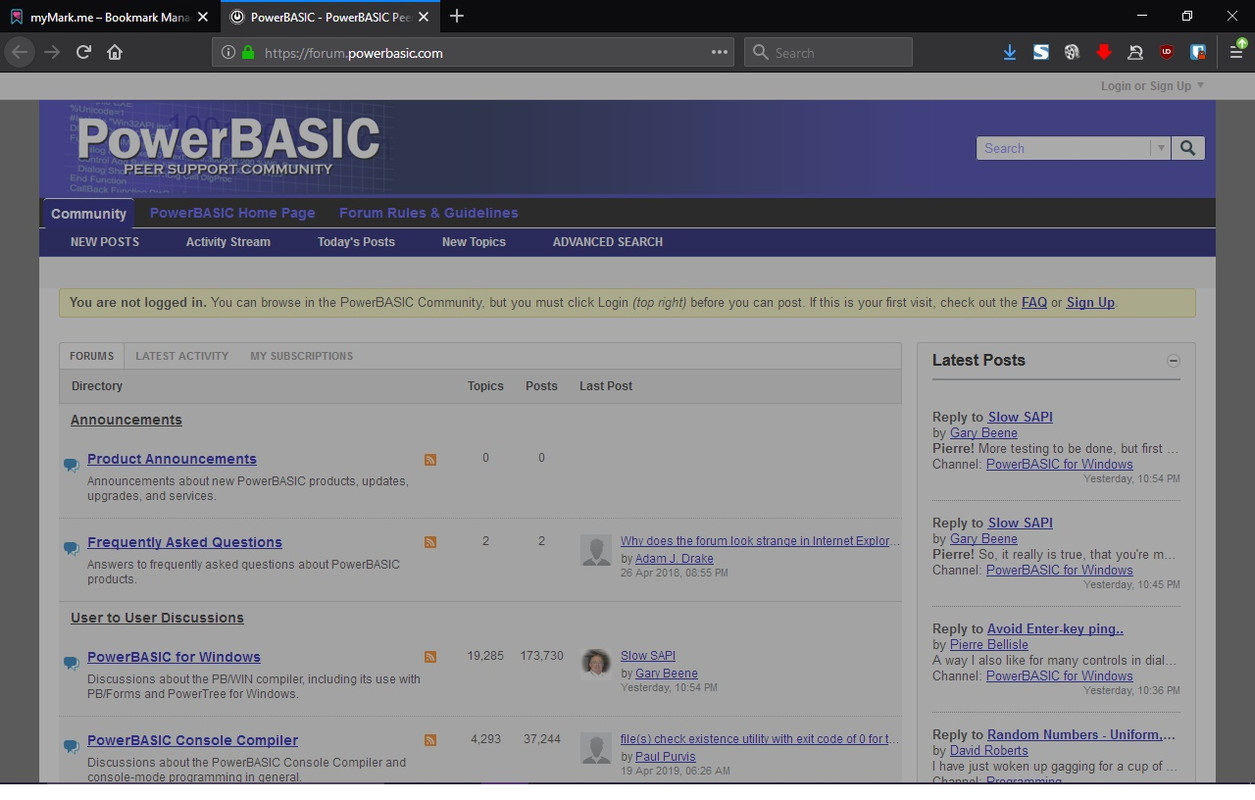Screen dimensions: 1255x800
Task: Click the forum search magnifier button
Action: click(1187, 148)
